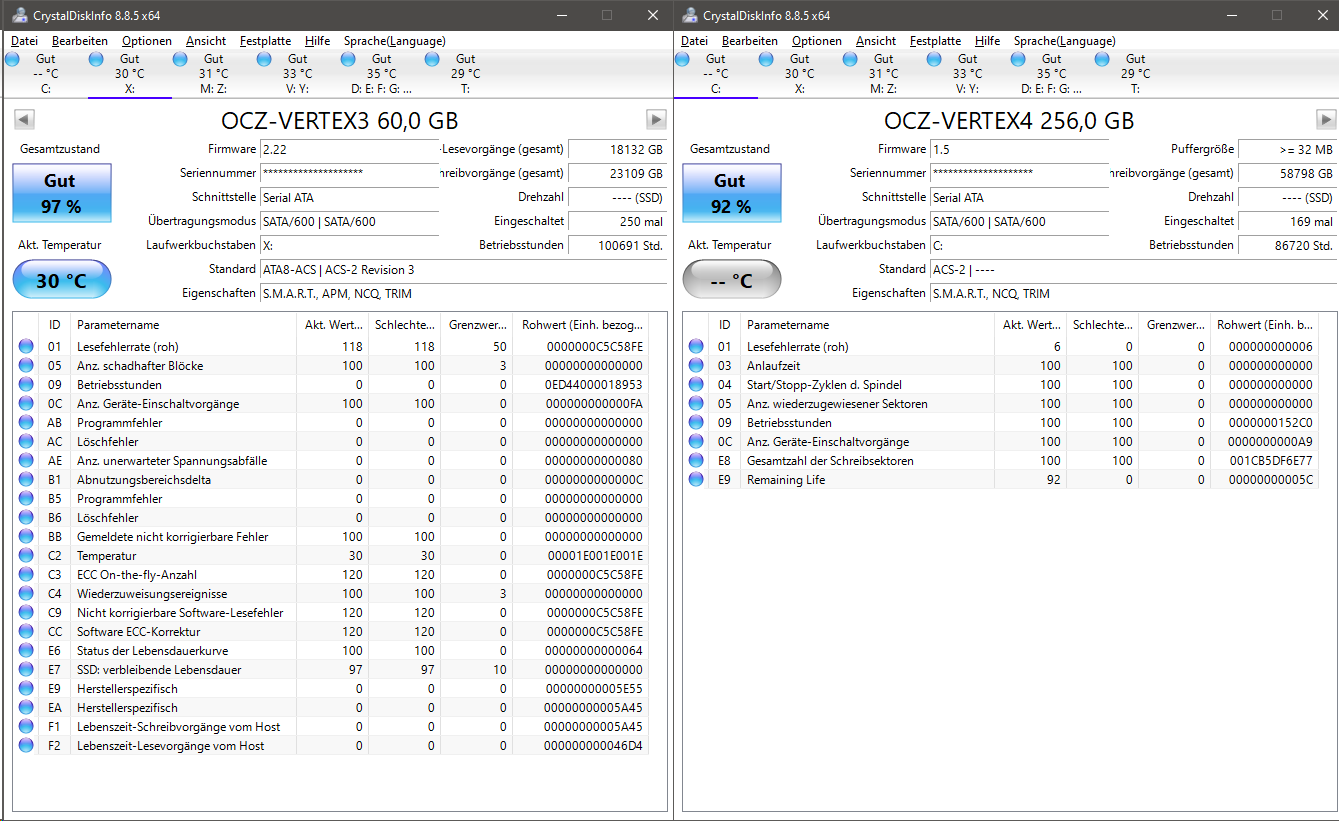Click Firmware field showing 1.5
Image resolution: width=1339 pixels, height=826 pixels.
pyautogui.click(x=1020, y=149)
